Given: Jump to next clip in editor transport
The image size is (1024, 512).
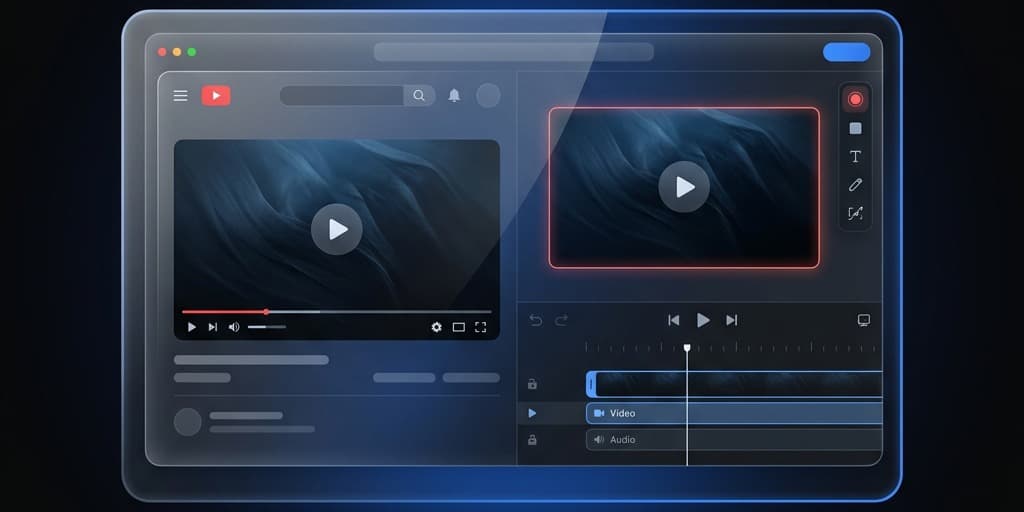Looking at the screenshot, I should [x=731, y=320].
